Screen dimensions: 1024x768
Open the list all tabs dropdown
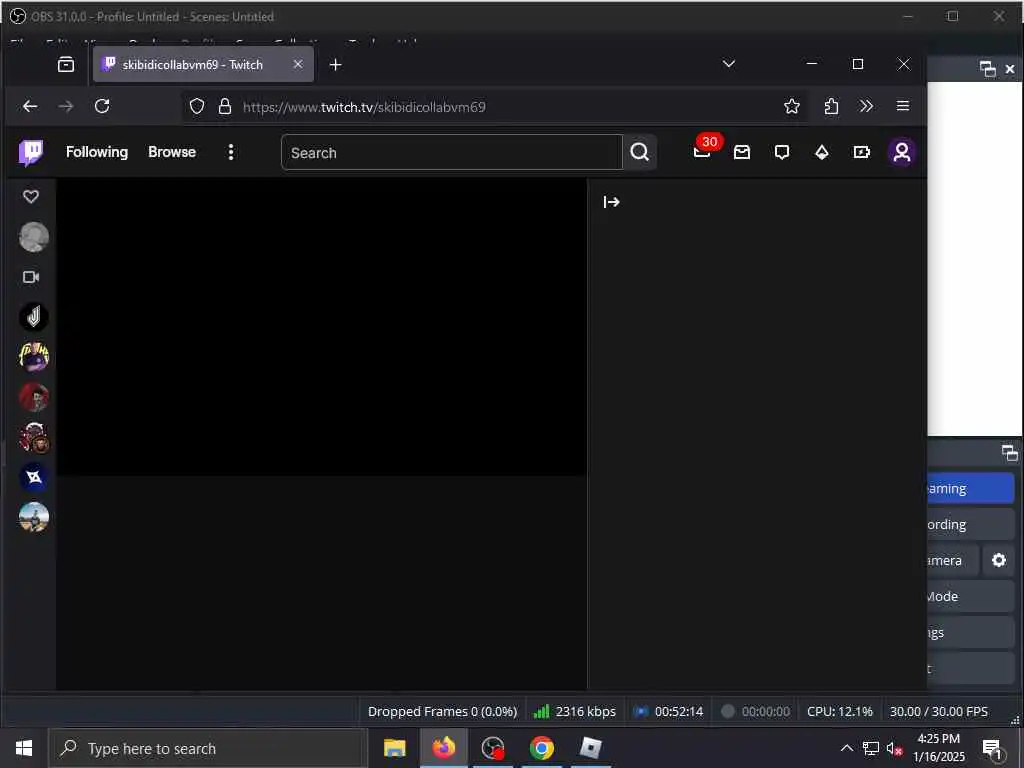(729, 64)
